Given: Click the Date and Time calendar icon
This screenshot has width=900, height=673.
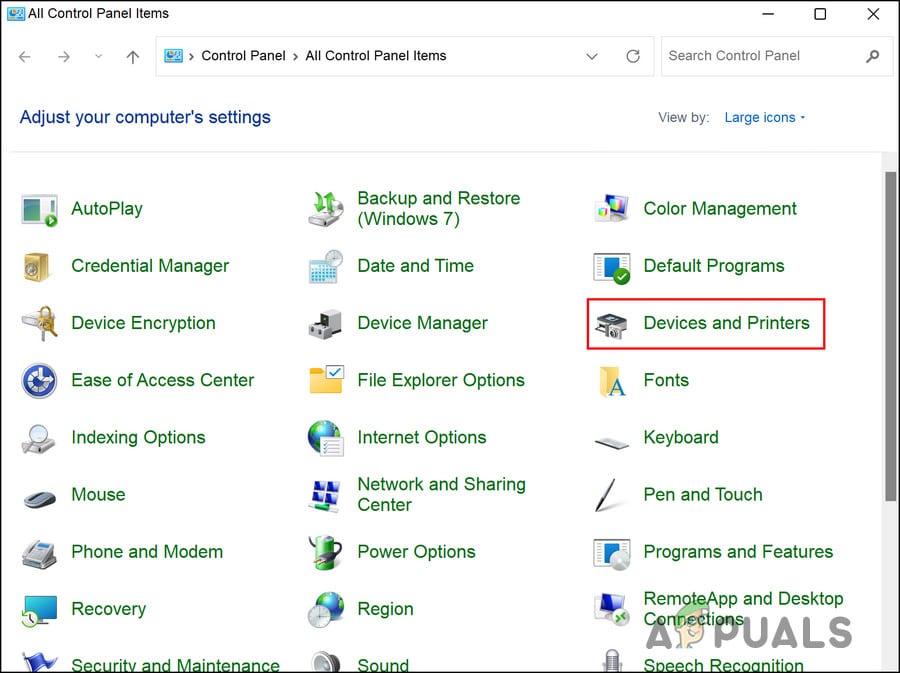Looking at the screenshot, I should coord(326,267).
